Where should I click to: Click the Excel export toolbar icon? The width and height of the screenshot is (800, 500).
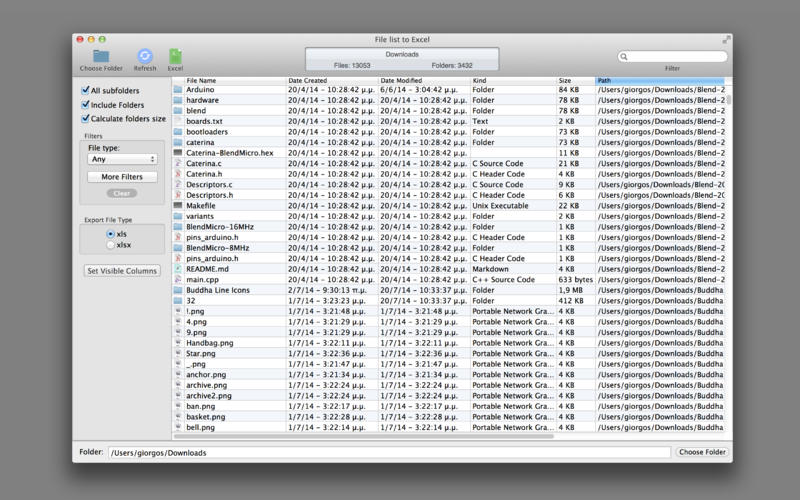pos(175,55)
